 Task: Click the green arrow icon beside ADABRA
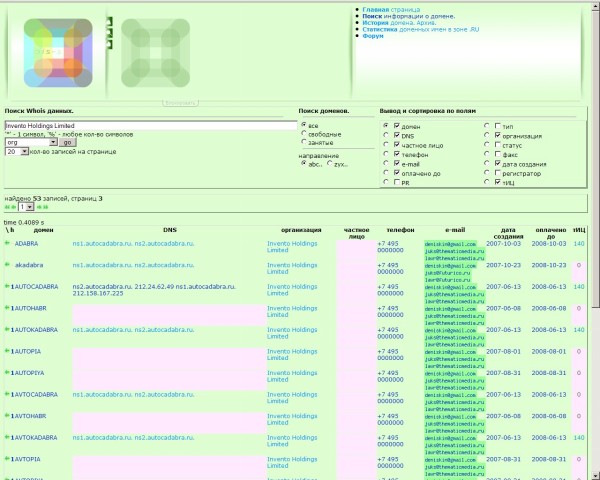[x=8, y=243]
